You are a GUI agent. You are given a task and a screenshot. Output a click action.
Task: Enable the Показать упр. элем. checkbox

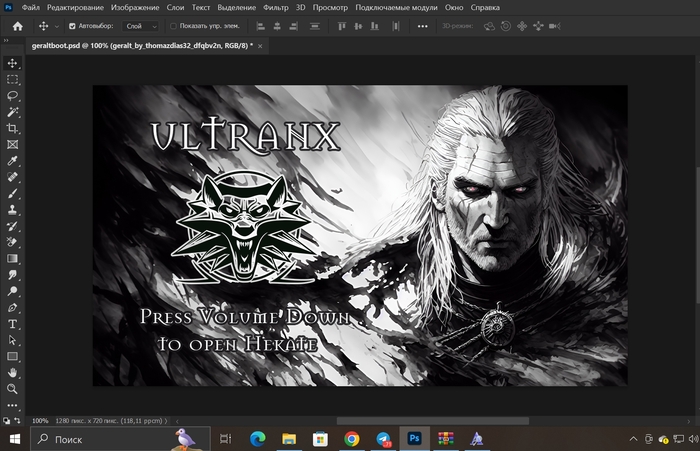[x=173, y=26]
